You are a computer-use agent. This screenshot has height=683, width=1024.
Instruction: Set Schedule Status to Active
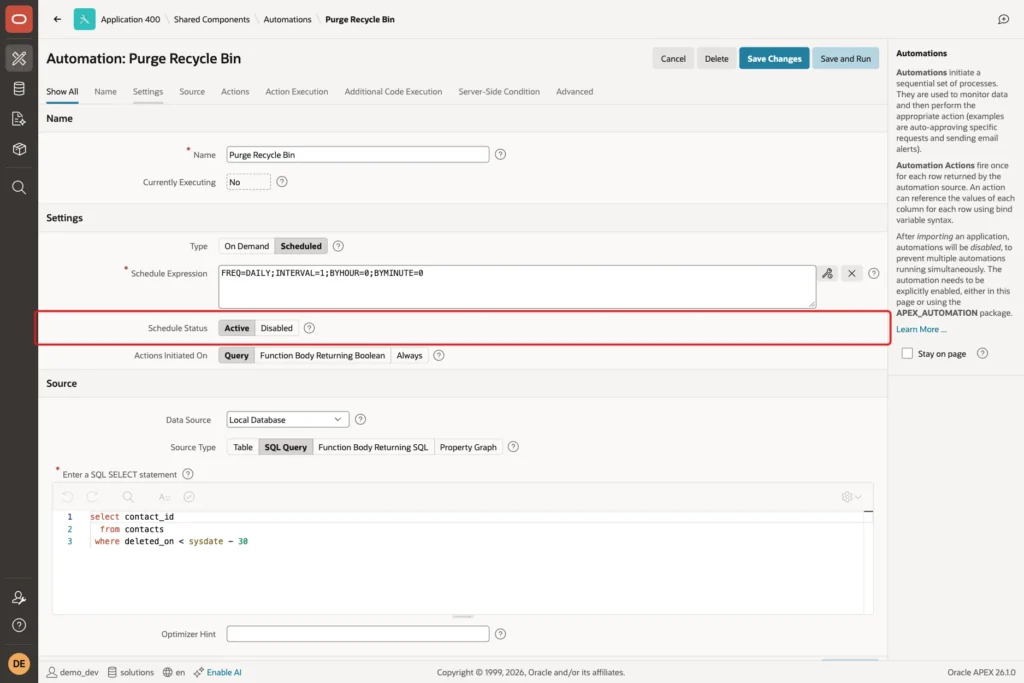point(237,328)
